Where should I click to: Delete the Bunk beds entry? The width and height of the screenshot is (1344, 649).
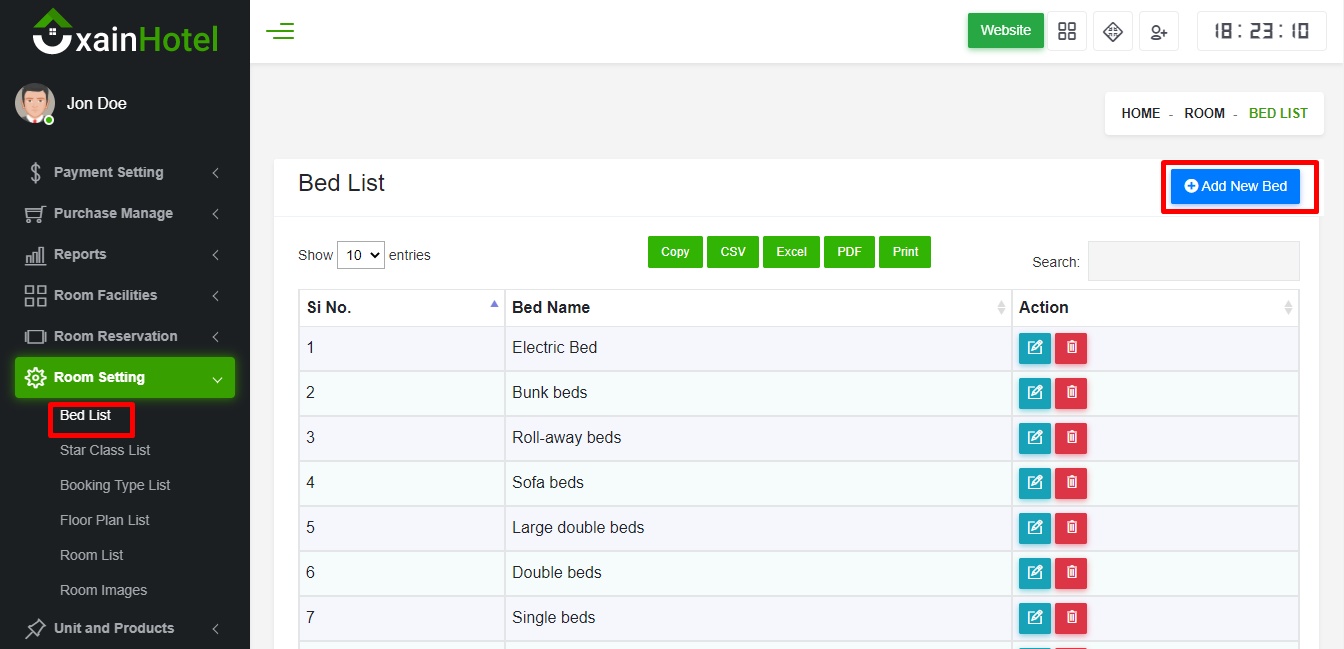1071,393
